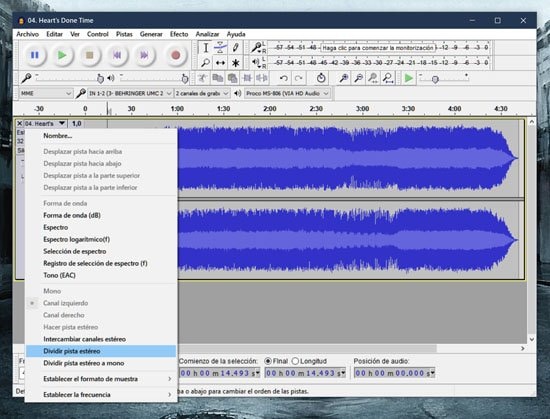Open the Archivo menu
The height and width of the screenshot is (419, 550).
(27, 34)
